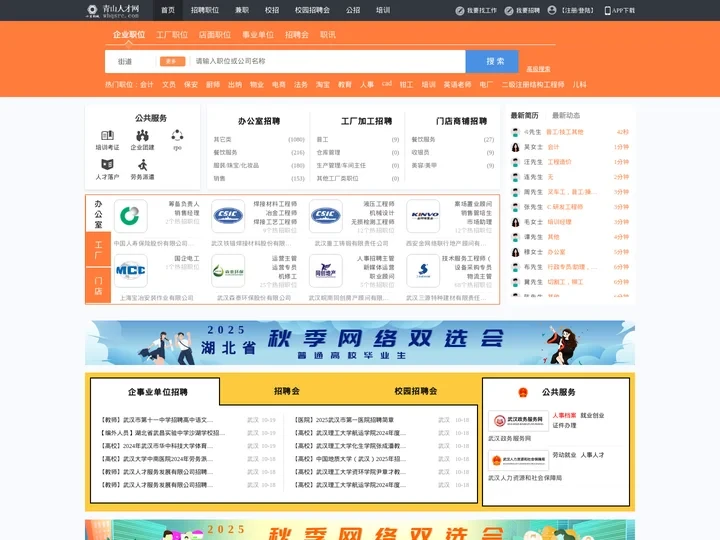
Task: Click the CSIC logo for 武汉重工铸锻
Action: 326,216
